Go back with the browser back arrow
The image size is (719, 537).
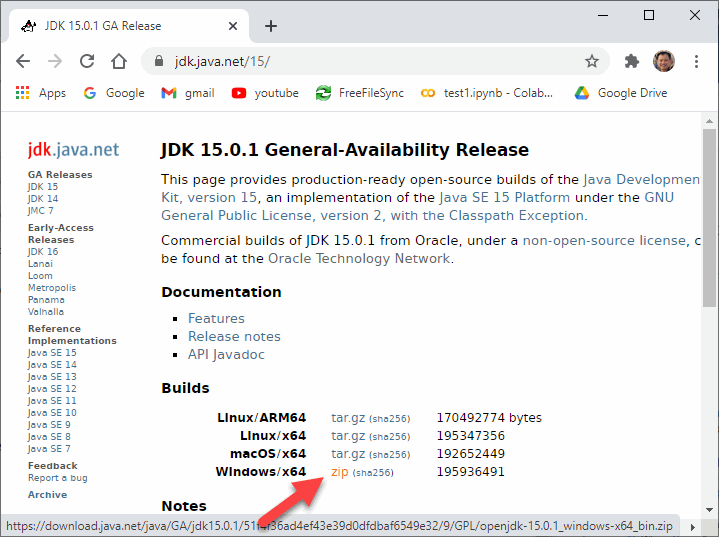click(x=23, y=61)
